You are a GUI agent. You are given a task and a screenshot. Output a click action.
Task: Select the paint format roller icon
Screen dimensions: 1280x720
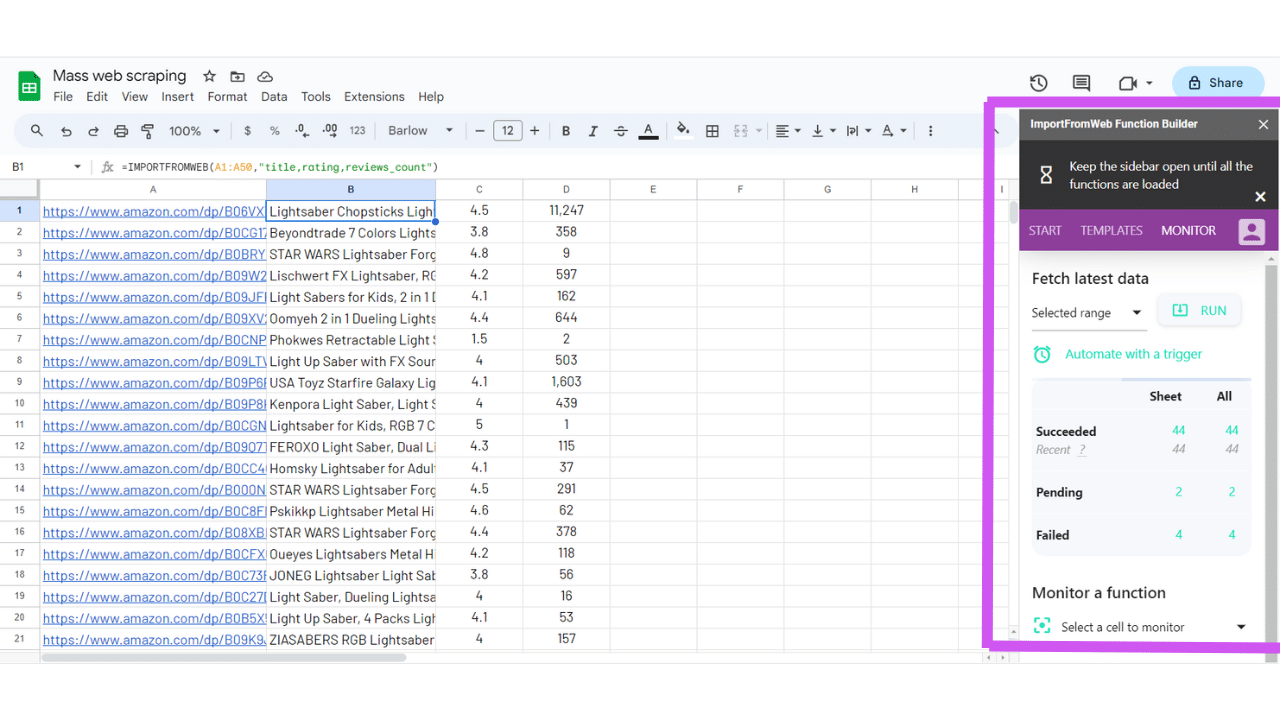148,131
